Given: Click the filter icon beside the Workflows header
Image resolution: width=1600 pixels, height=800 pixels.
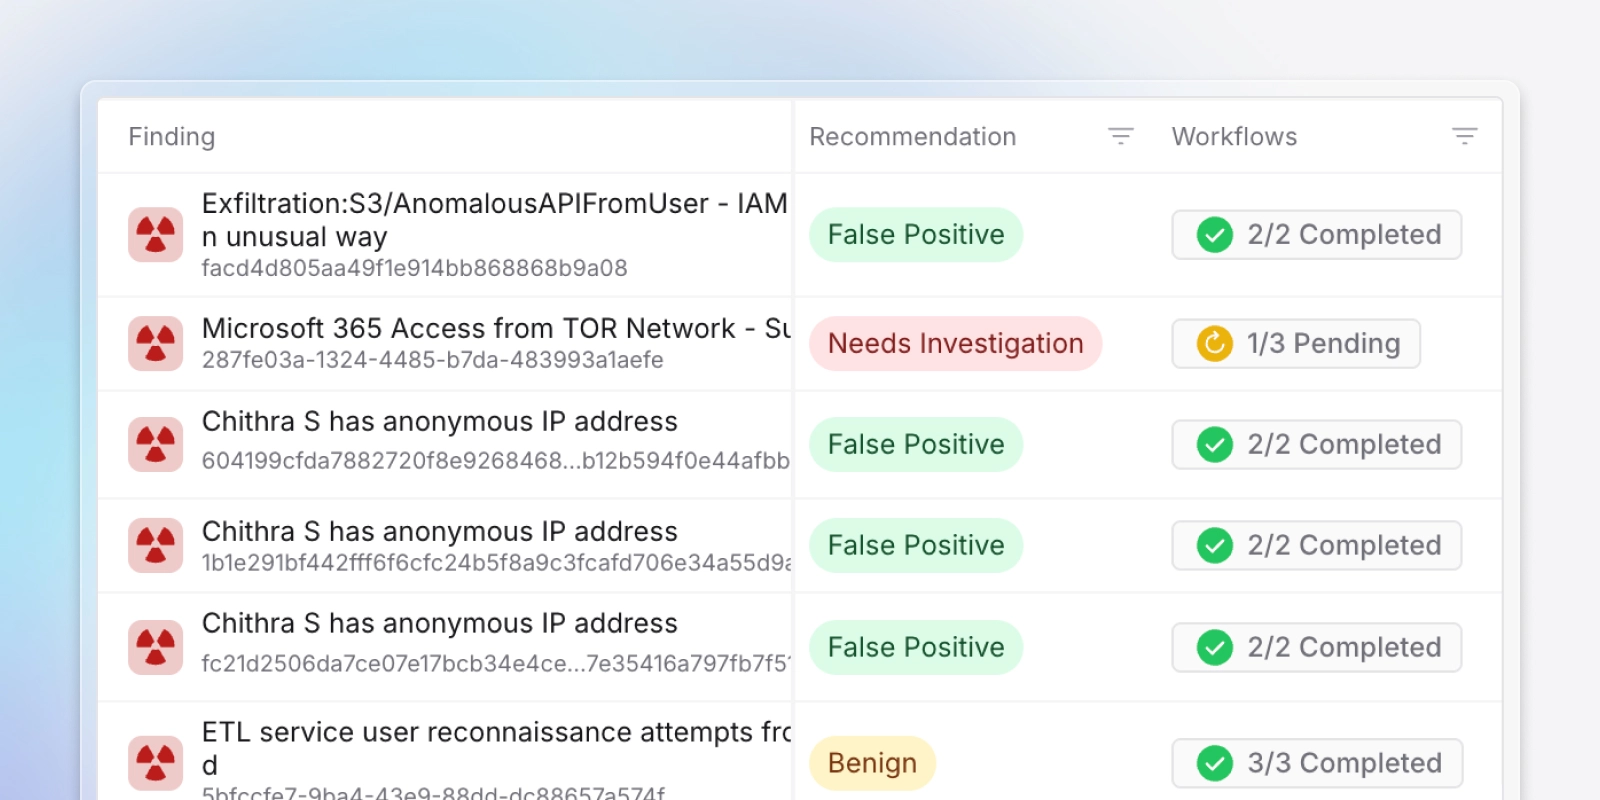Looking at the screenshot, I should coord(1465,135).
